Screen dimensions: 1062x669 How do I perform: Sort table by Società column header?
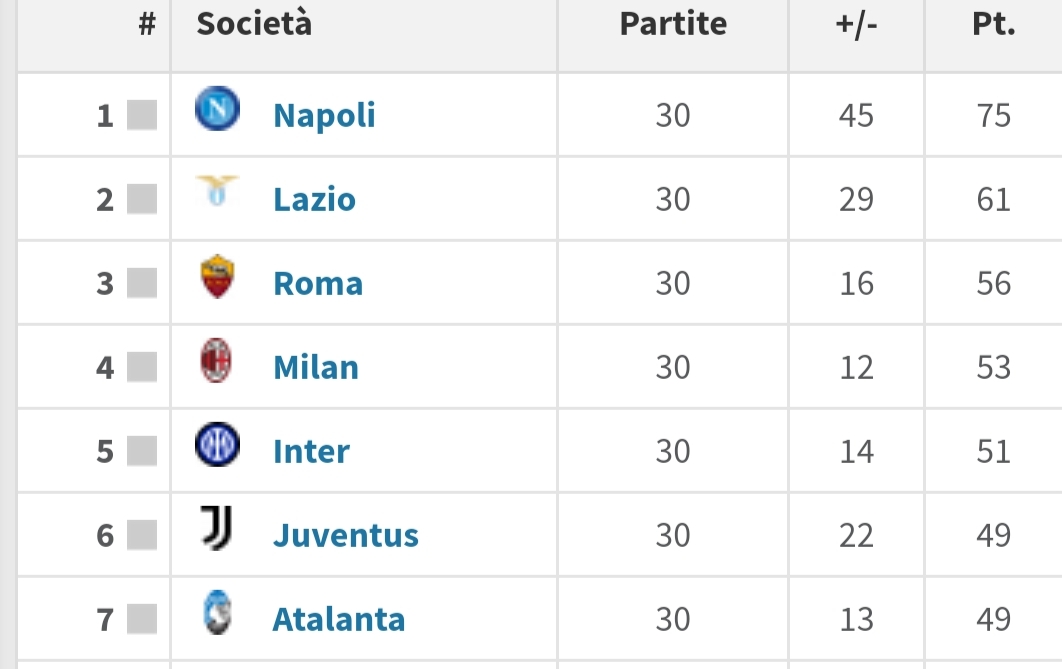tap(254, 24)
